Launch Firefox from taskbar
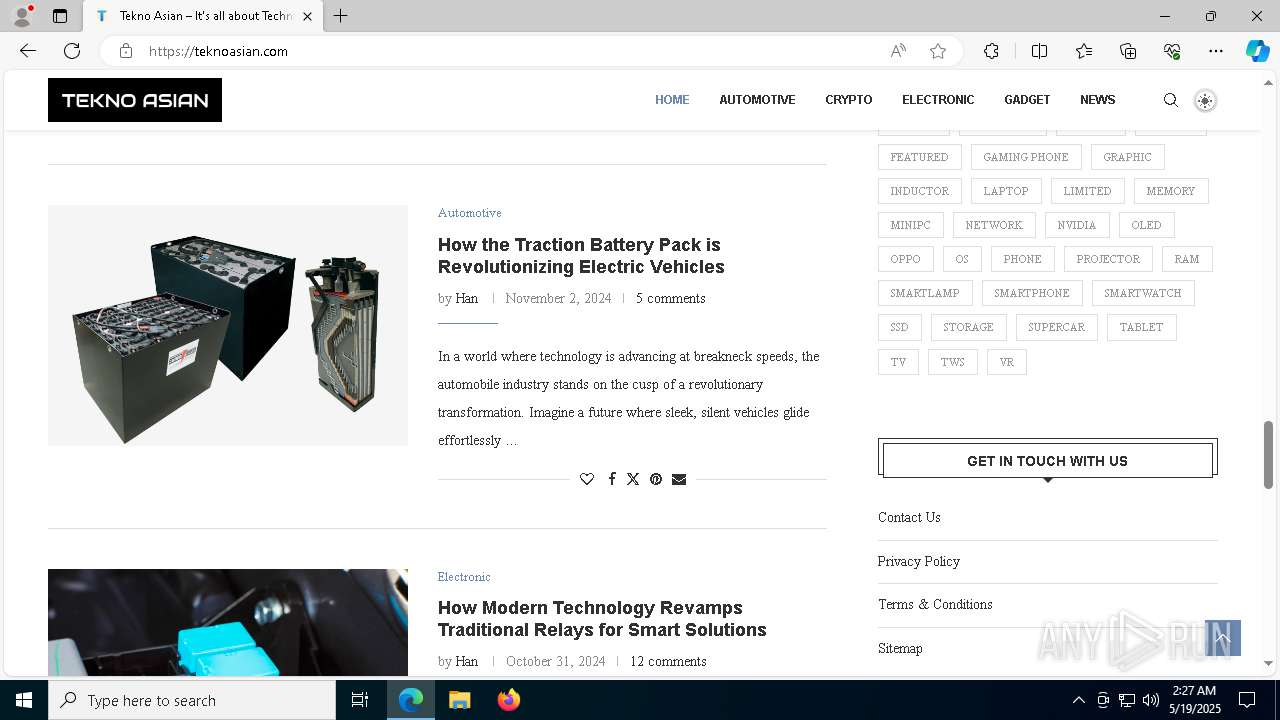Image resolution: width=1280 pixels, height=720 pixels. [x=509, y=700]
